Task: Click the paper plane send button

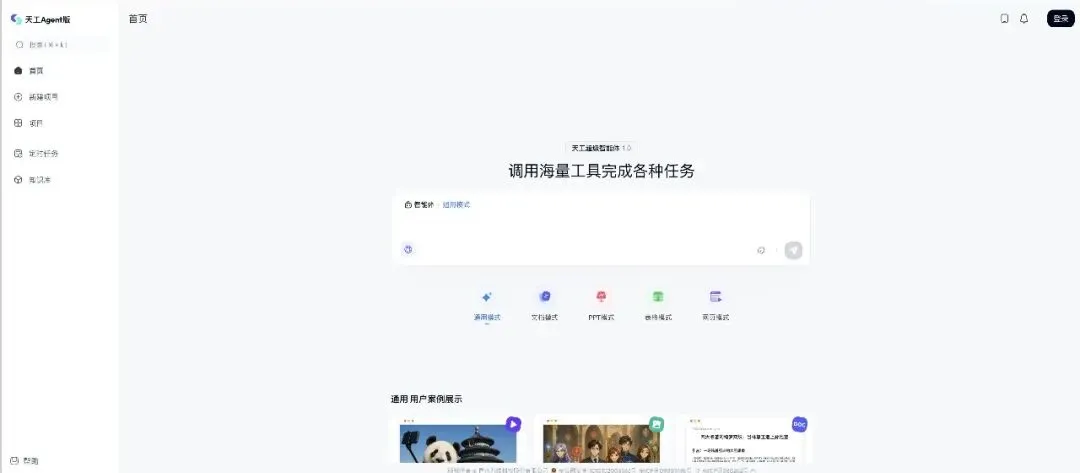Action: 793,251
